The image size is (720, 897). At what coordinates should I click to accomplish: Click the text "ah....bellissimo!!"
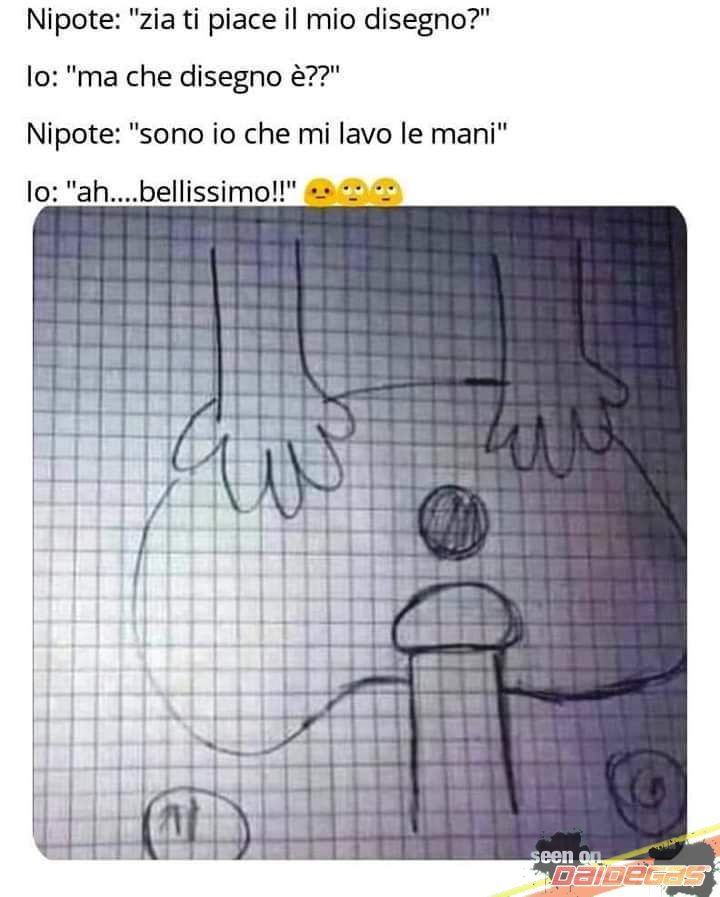click(182, 192)
